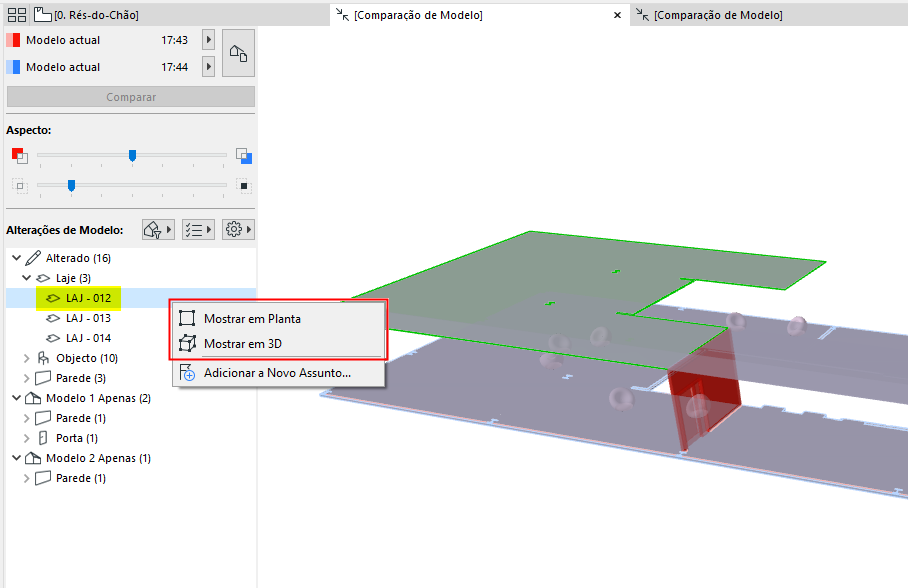Collapse the Alterado (16) group

16,258
